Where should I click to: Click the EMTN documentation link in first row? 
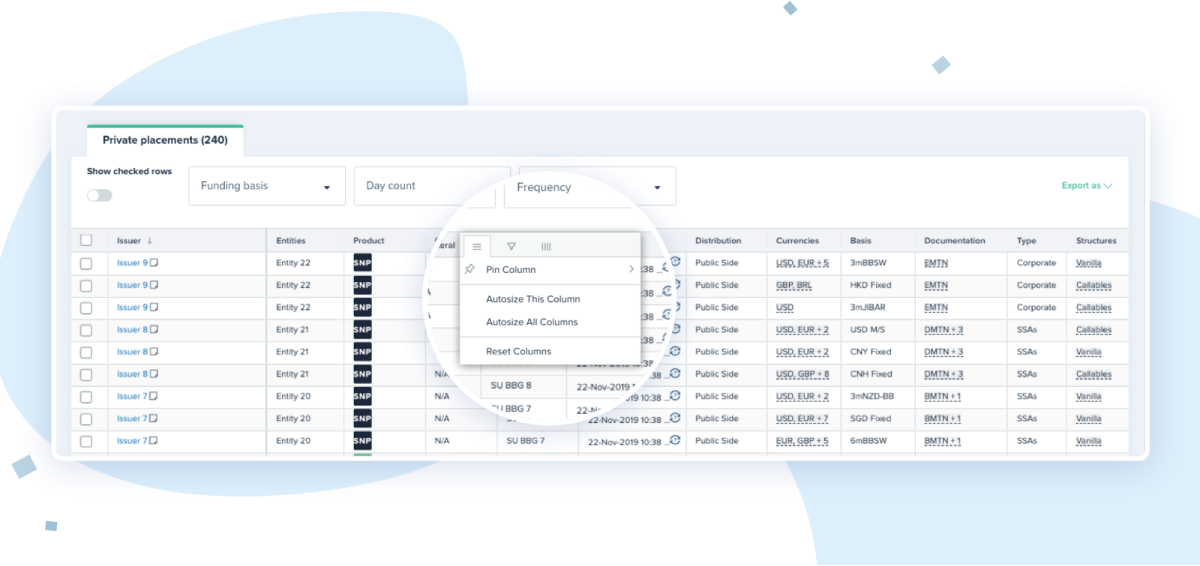point(935,263)
